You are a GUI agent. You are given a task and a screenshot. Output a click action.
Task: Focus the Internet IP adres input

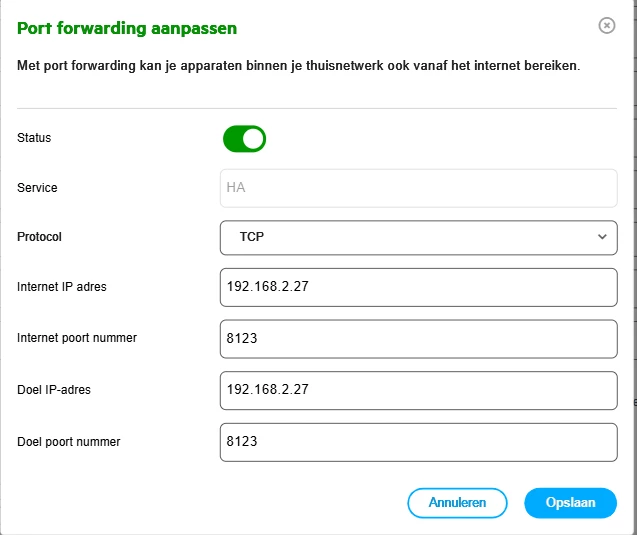tap(418, 287)
